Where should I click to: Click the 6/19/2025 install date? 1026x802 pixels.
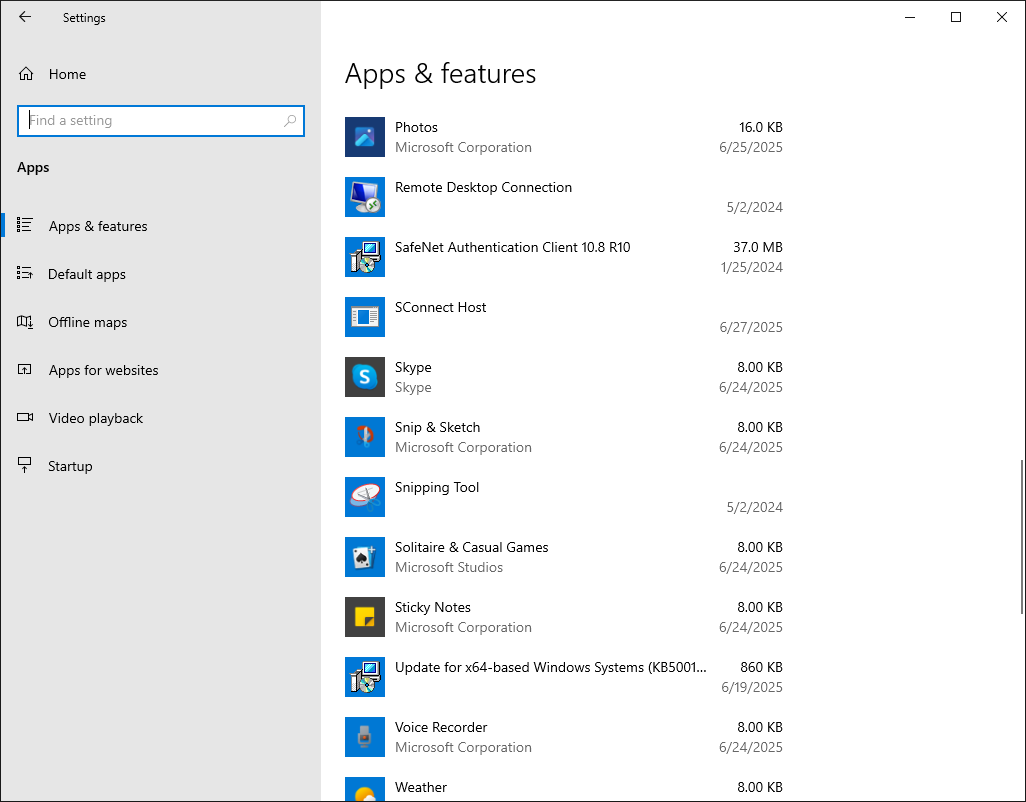click(x=752, y=687)
